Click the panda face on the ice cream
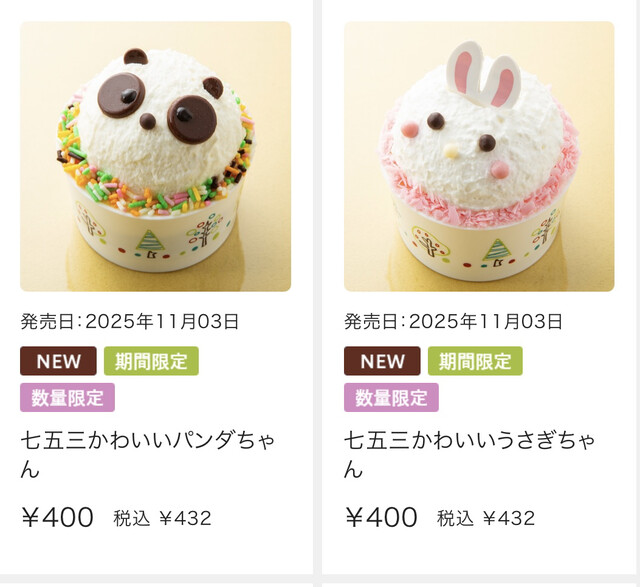 pyautogui.click(x=161, y=120)
